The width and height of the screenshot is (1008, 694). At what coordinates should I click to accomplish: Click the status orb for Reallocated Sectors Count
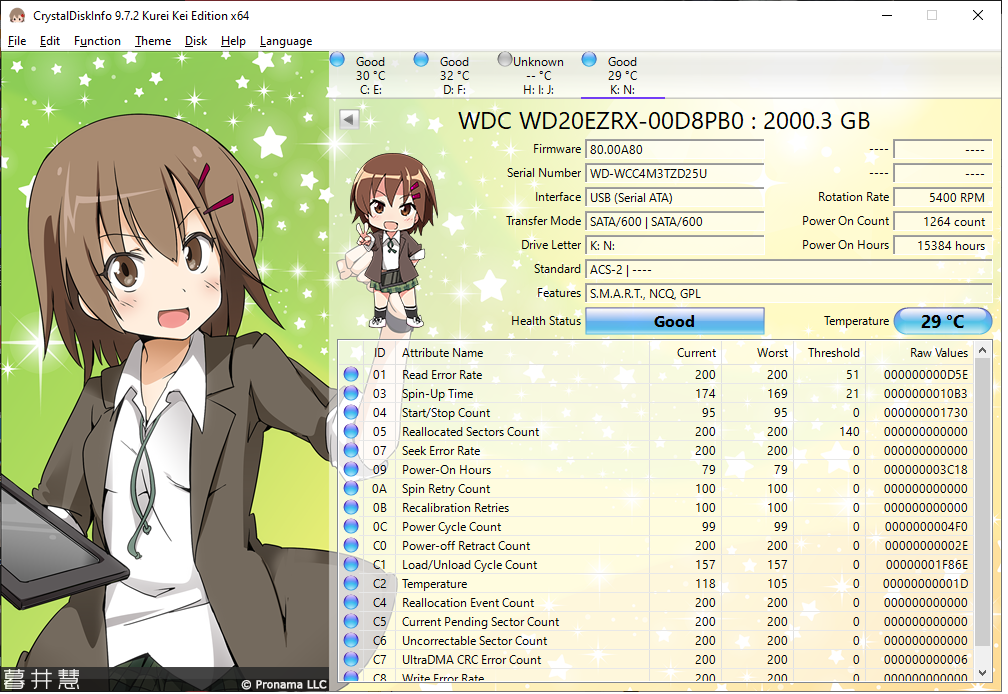[x=351, y=431]
